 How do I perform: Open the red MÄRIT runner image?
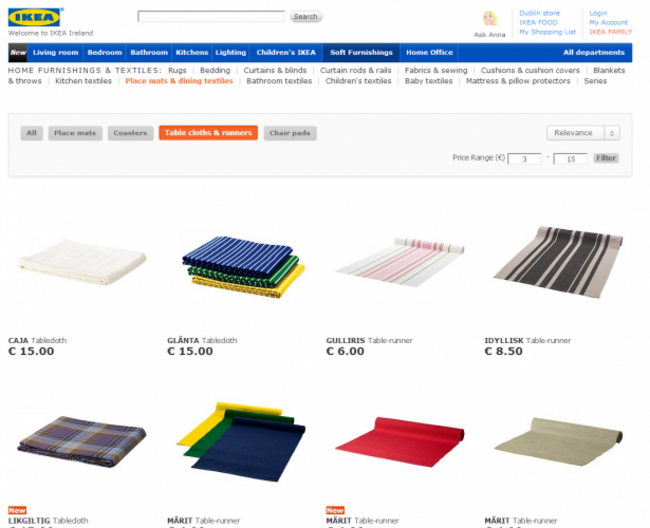pyautogui.click(x=400, y=441)
